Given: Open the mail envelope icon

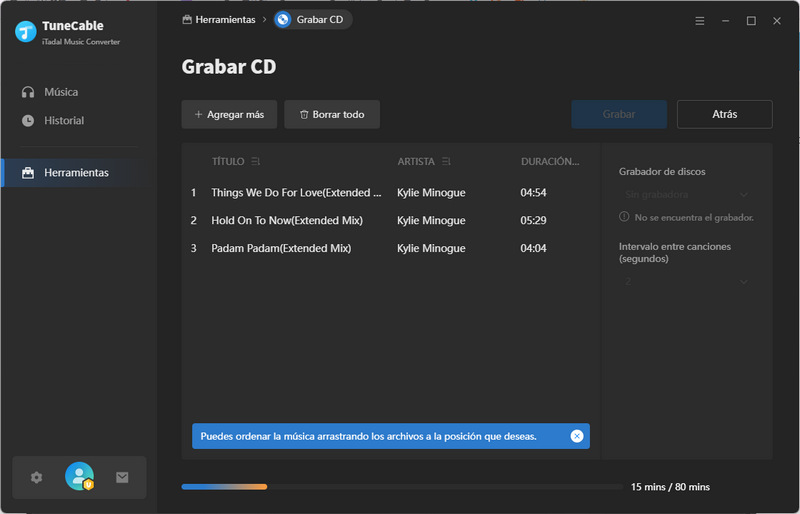Looking at the screenshot, I should click(x=122, y=477).
